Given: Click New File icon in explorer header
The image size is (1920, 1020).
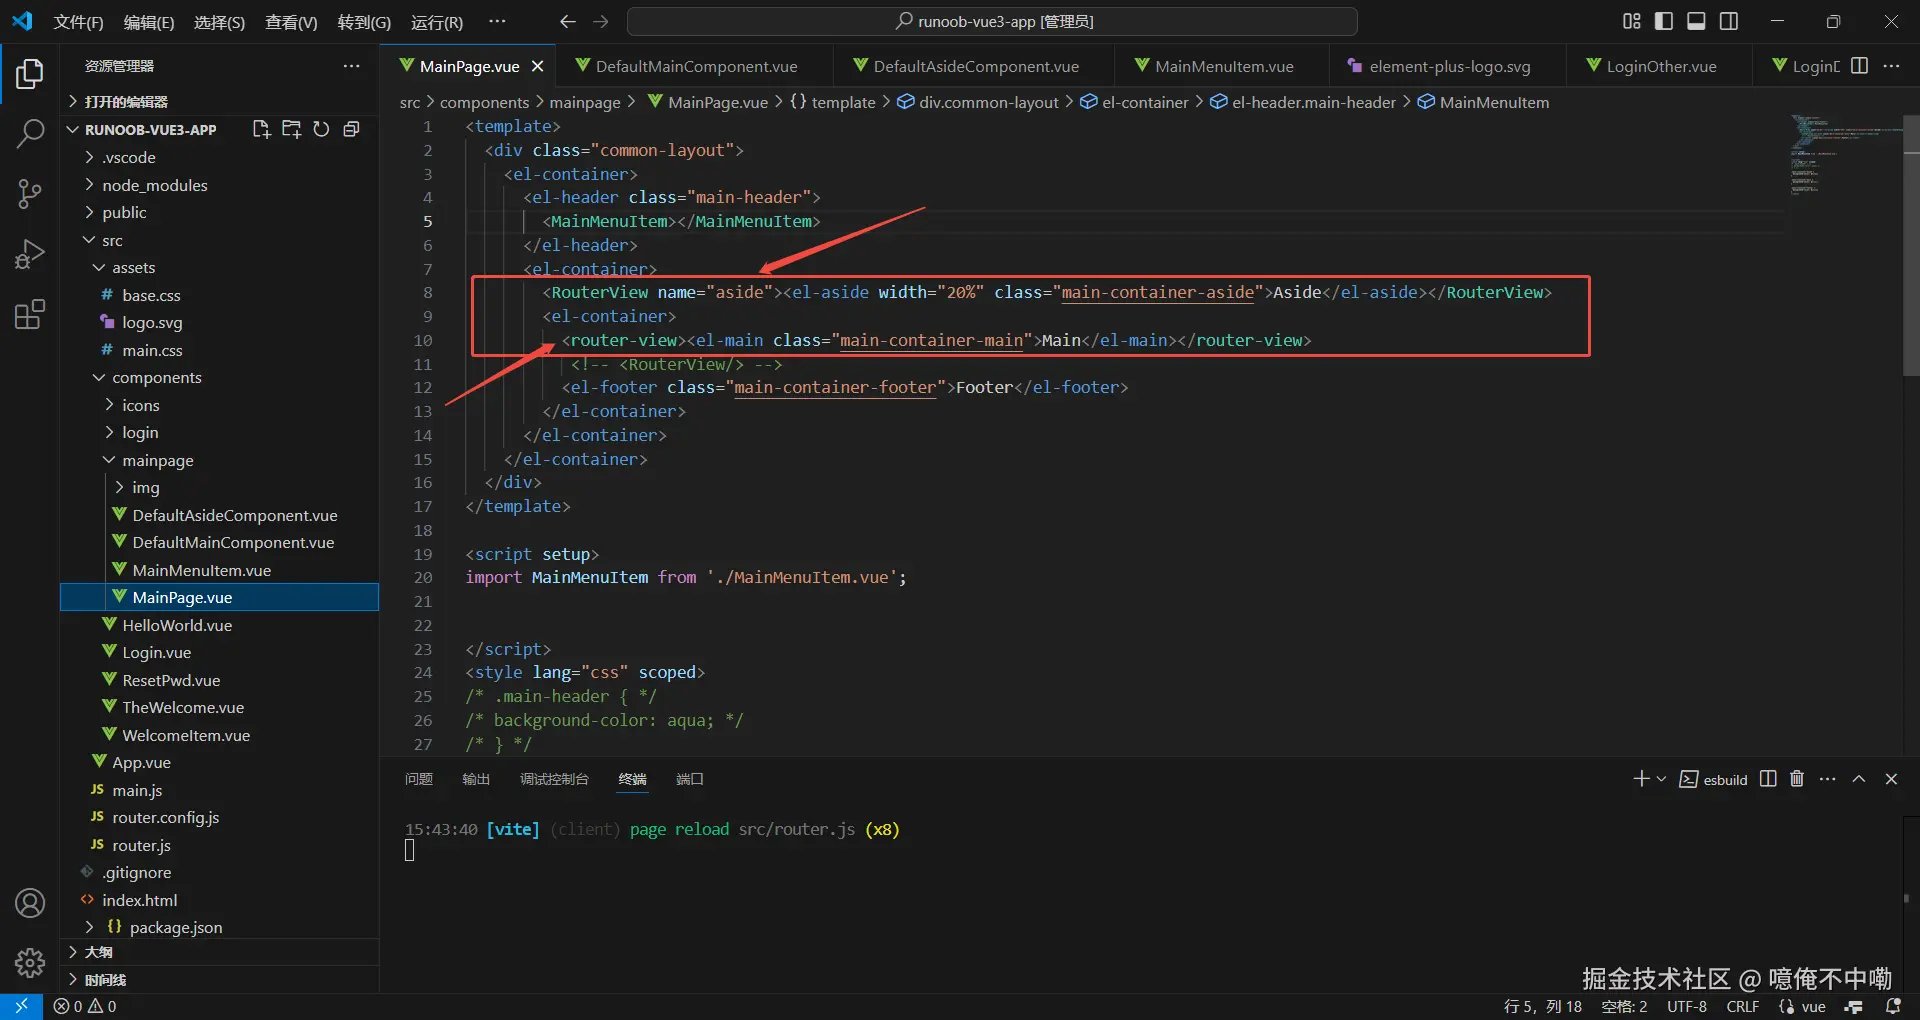Looking at the screenshot, I should click(261, 129).
